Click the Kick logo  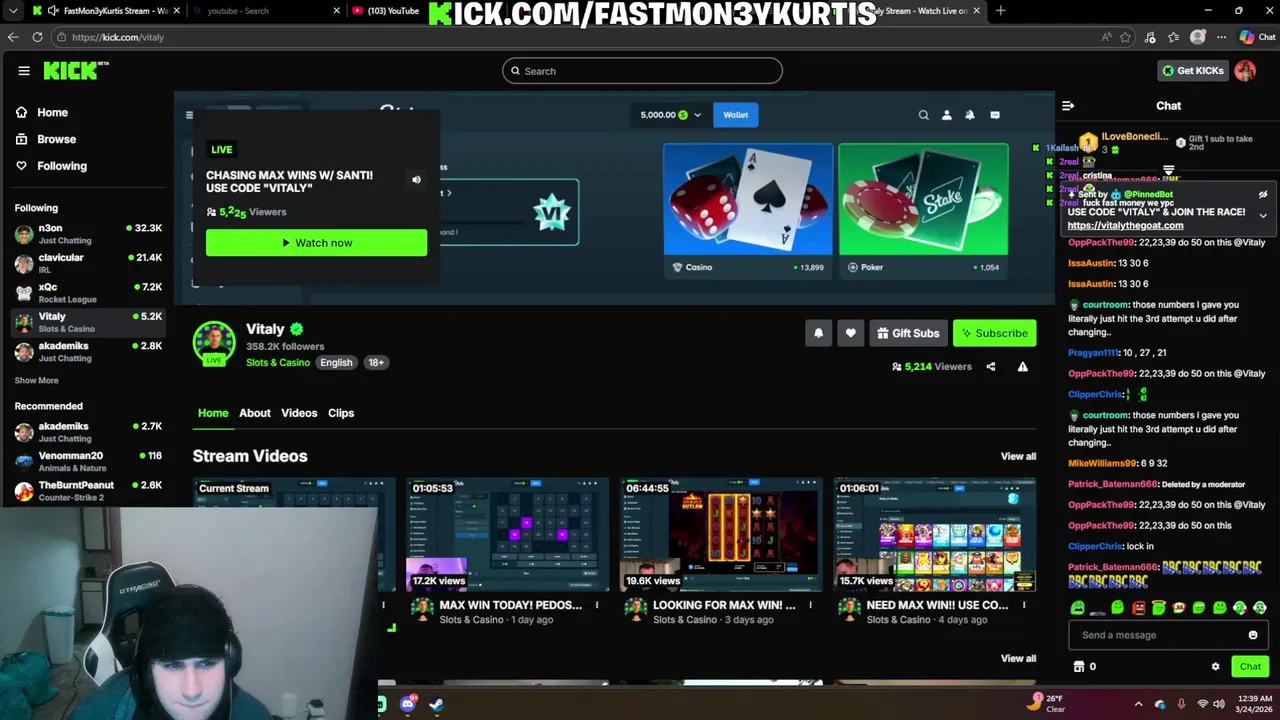click(x=75, y=70)
